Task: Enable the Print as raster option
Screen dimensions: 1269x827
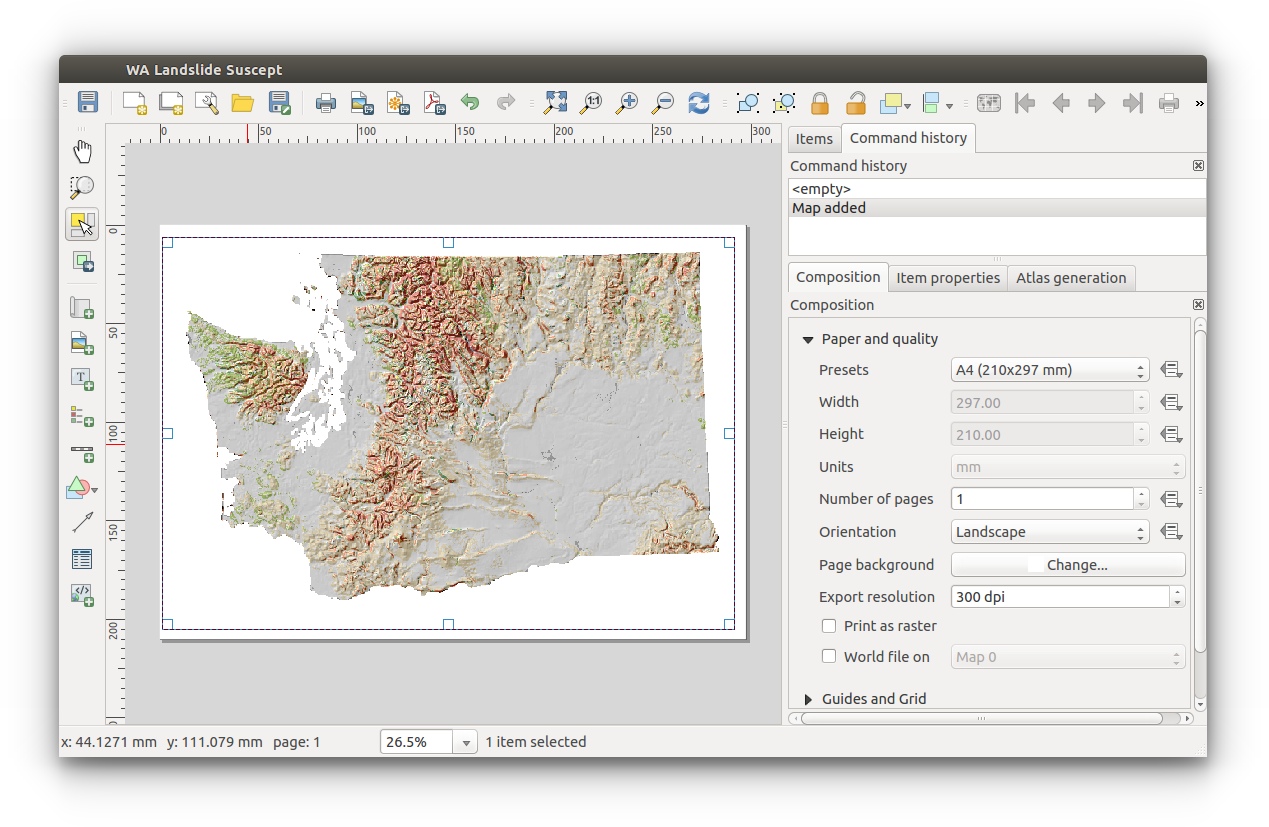Action: click(x=829, y=625)
